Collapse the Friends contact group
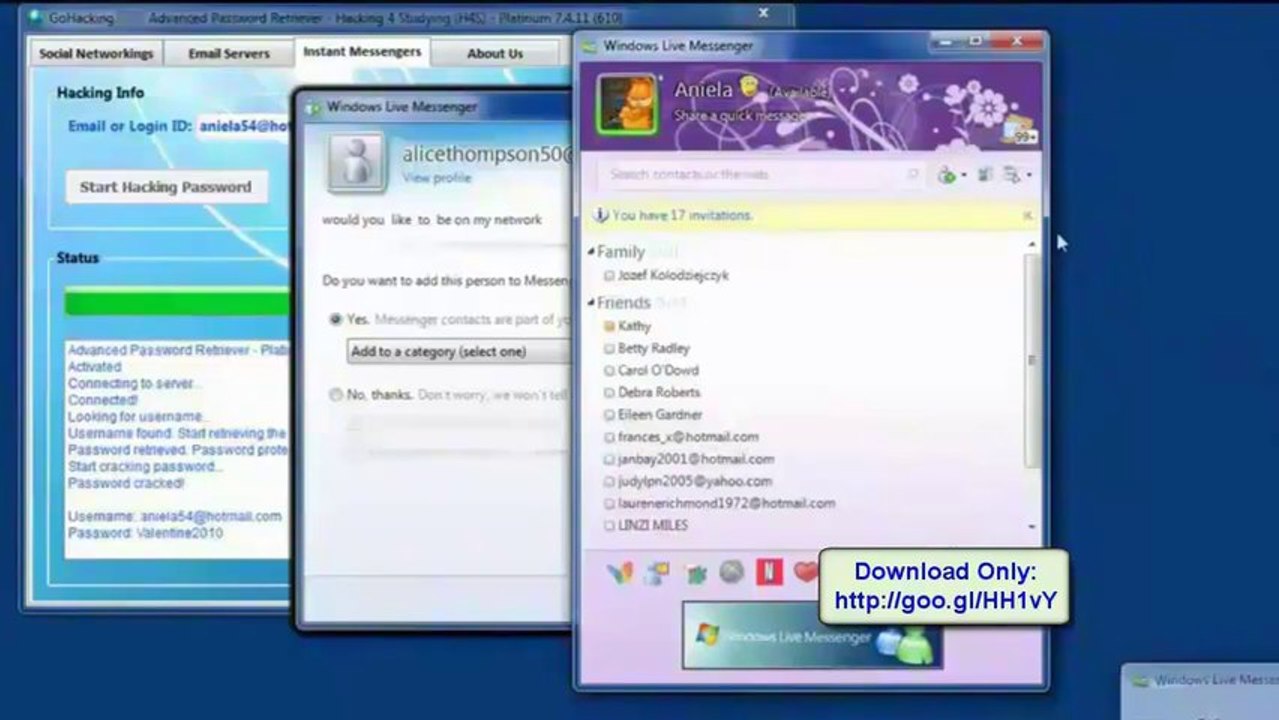The image size is (1279, 720). click(591, 302)
